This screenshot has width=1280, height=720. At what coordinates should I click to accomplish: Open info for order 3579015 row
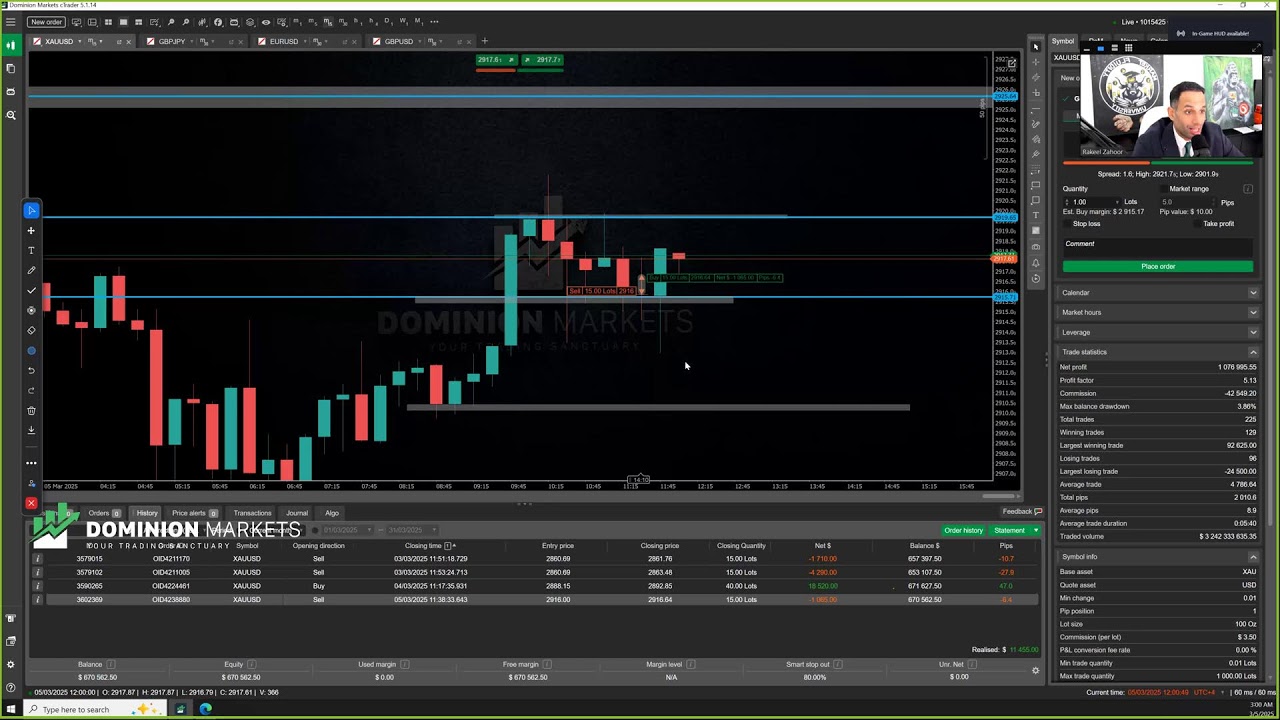pos(37,559)
